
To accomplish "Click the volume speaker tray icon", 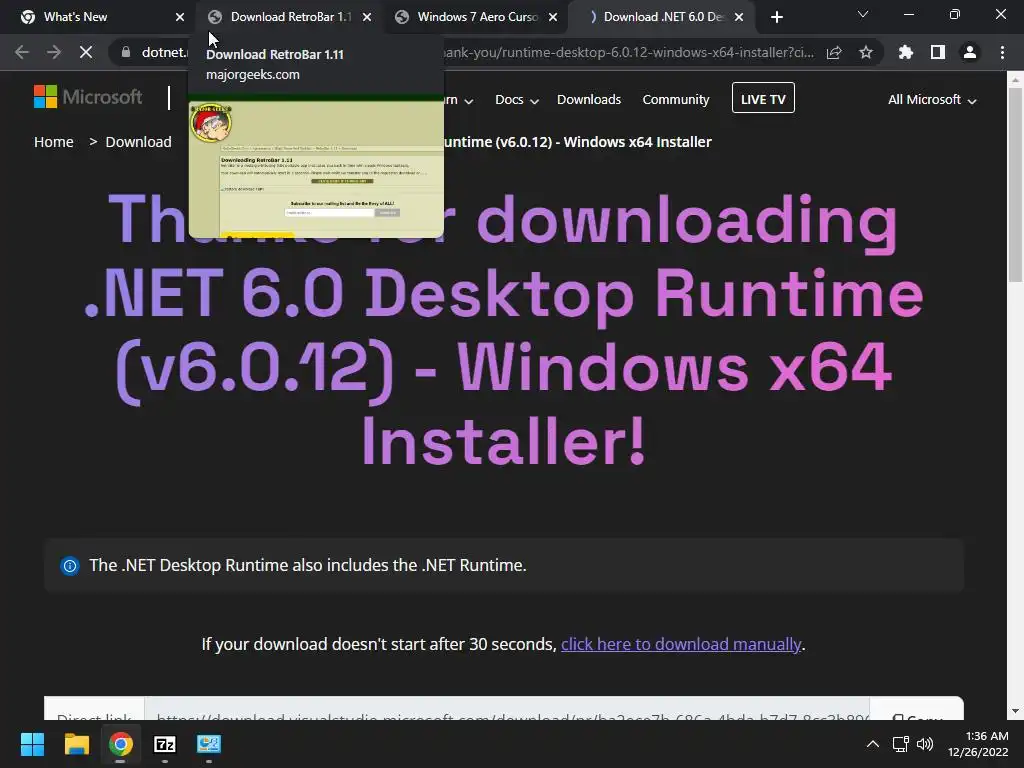I will [x=924, y=744].
